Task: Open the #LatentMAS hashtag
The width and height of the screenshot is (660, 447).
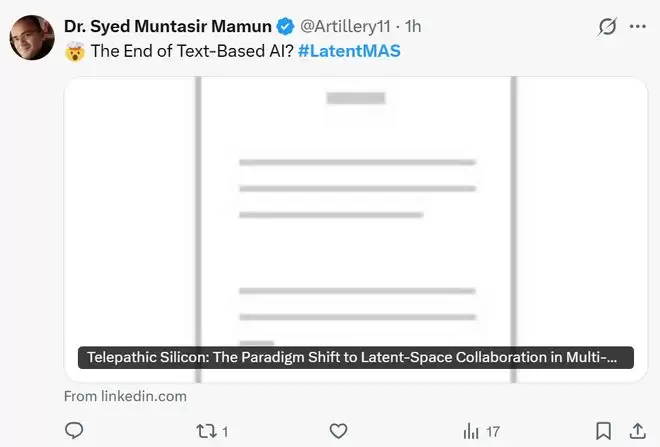Action: pos(349,51)
